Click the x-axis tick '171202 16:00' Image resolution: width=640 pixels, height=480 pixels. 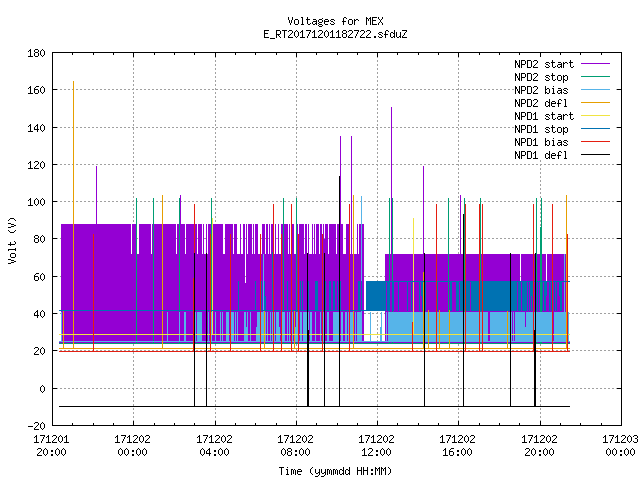[458, 446]
